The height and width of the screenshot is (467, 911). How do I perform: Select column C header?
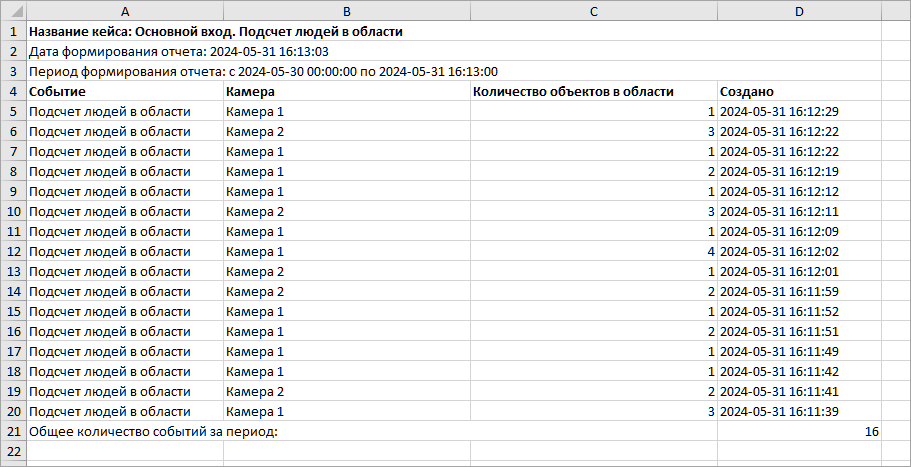pyautogui.click(x=593, y=11)
